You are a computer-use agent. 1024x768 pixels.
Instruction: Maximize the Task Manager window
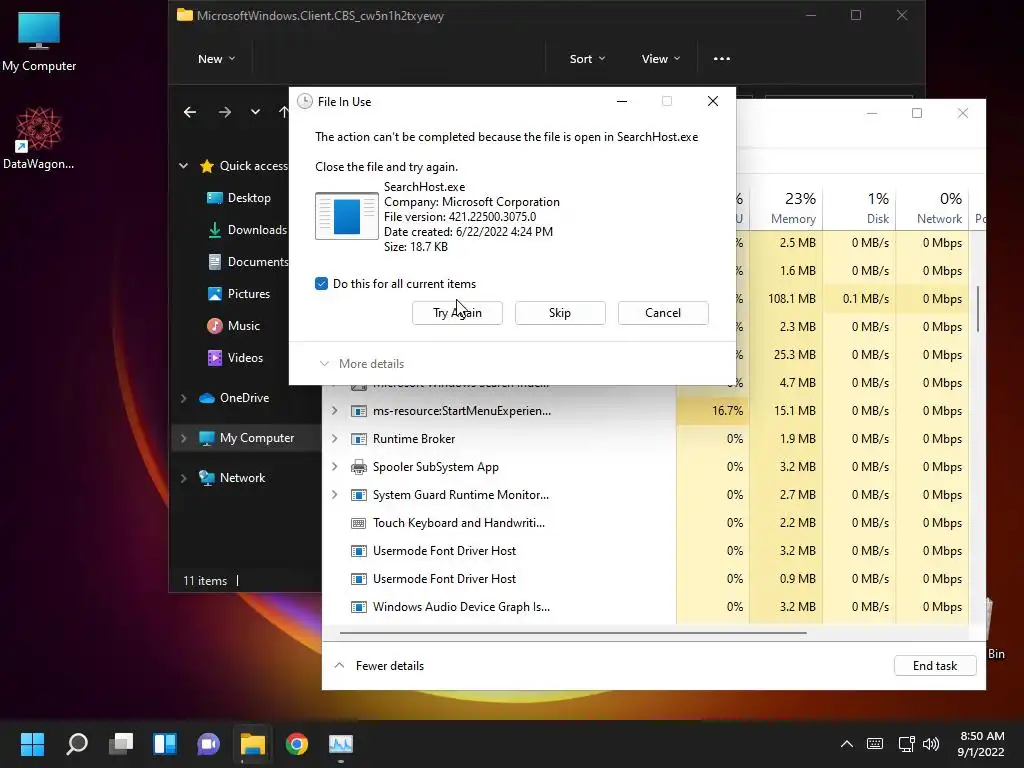(917, 113)
